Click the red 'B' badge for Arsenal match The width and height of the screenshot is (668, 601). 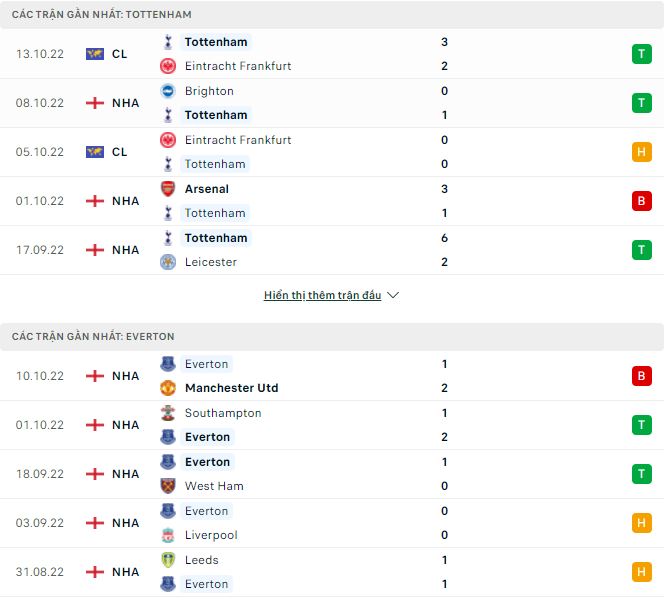click(x=640, y=201)
